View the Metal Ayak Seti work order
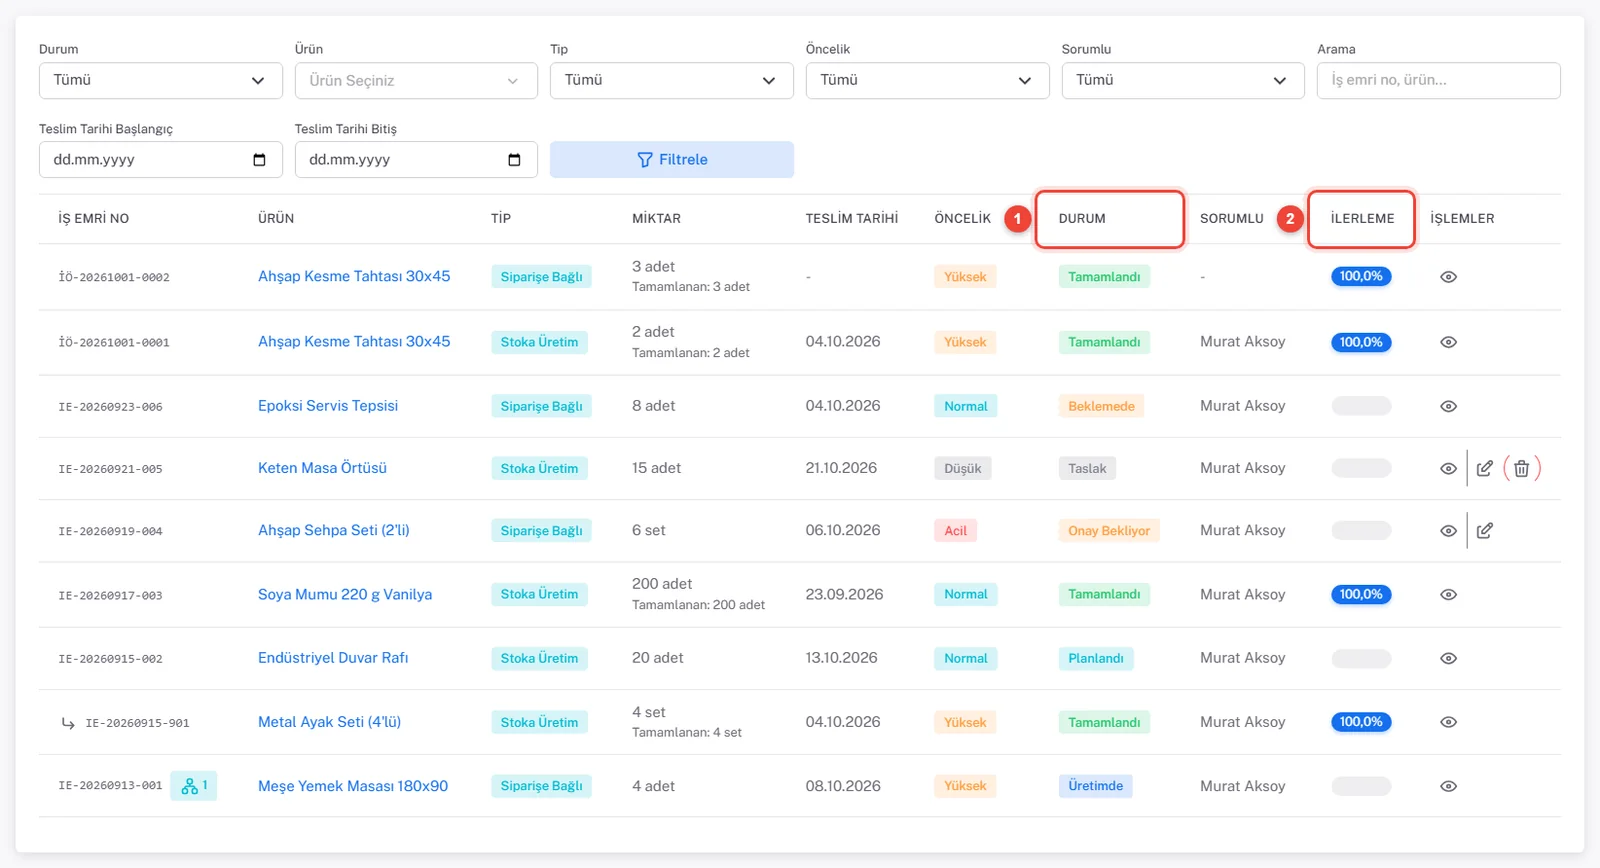1600x868 pixels. tap(1448, 722)
